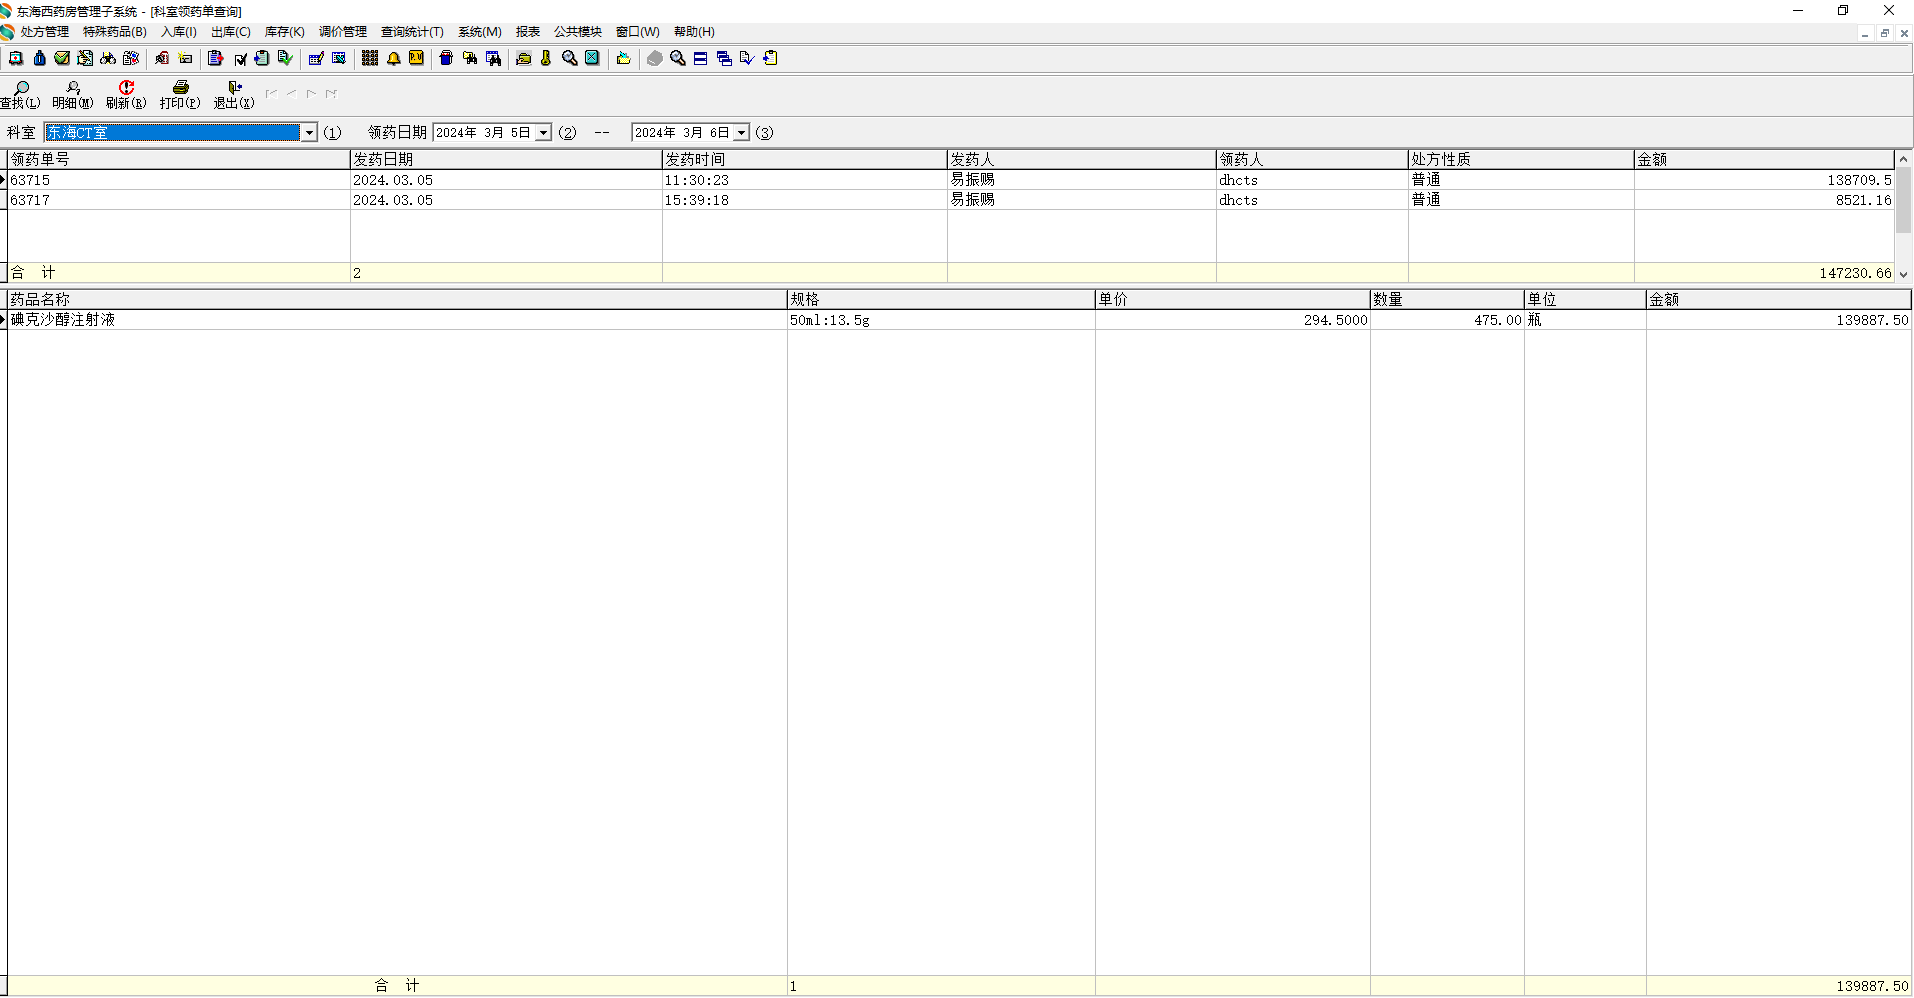Viewport: 1914px width, 998px height.
Task: Click the start date field 2024年 3月 5日
Action: 484,133
